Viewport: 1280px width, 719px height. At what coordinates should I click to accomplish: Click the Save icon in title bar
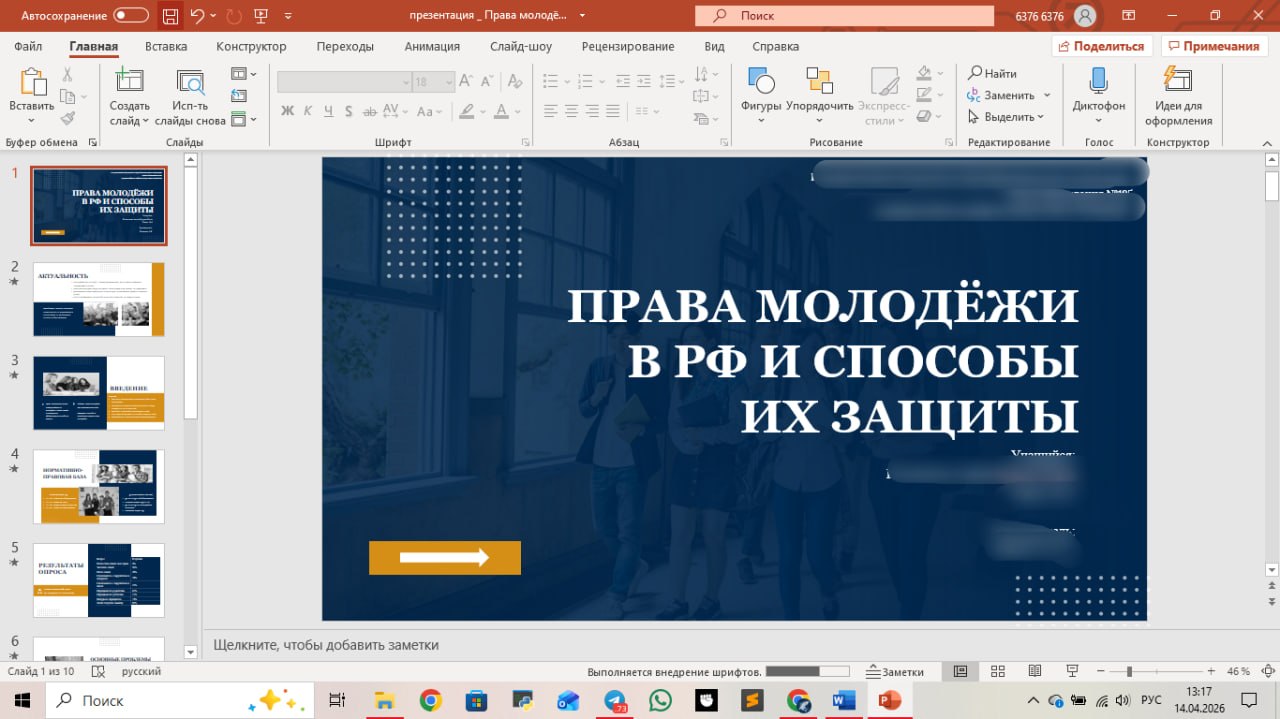point(171,16)
